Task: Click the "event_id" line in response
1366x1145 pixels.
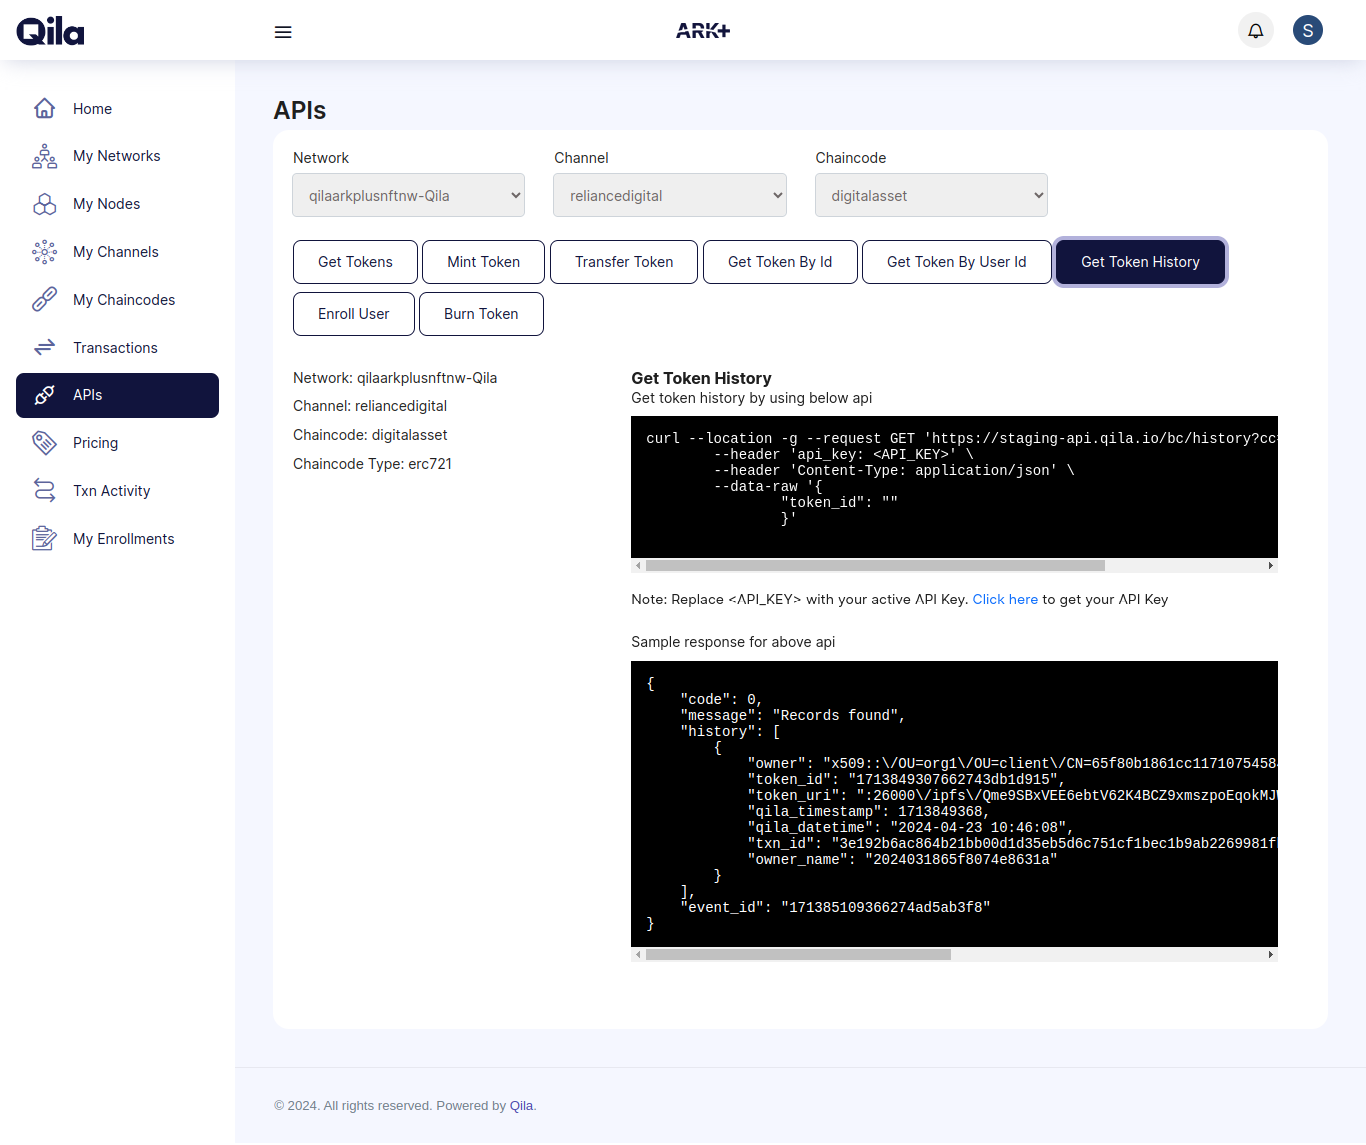Action: (x=835, y=907)
